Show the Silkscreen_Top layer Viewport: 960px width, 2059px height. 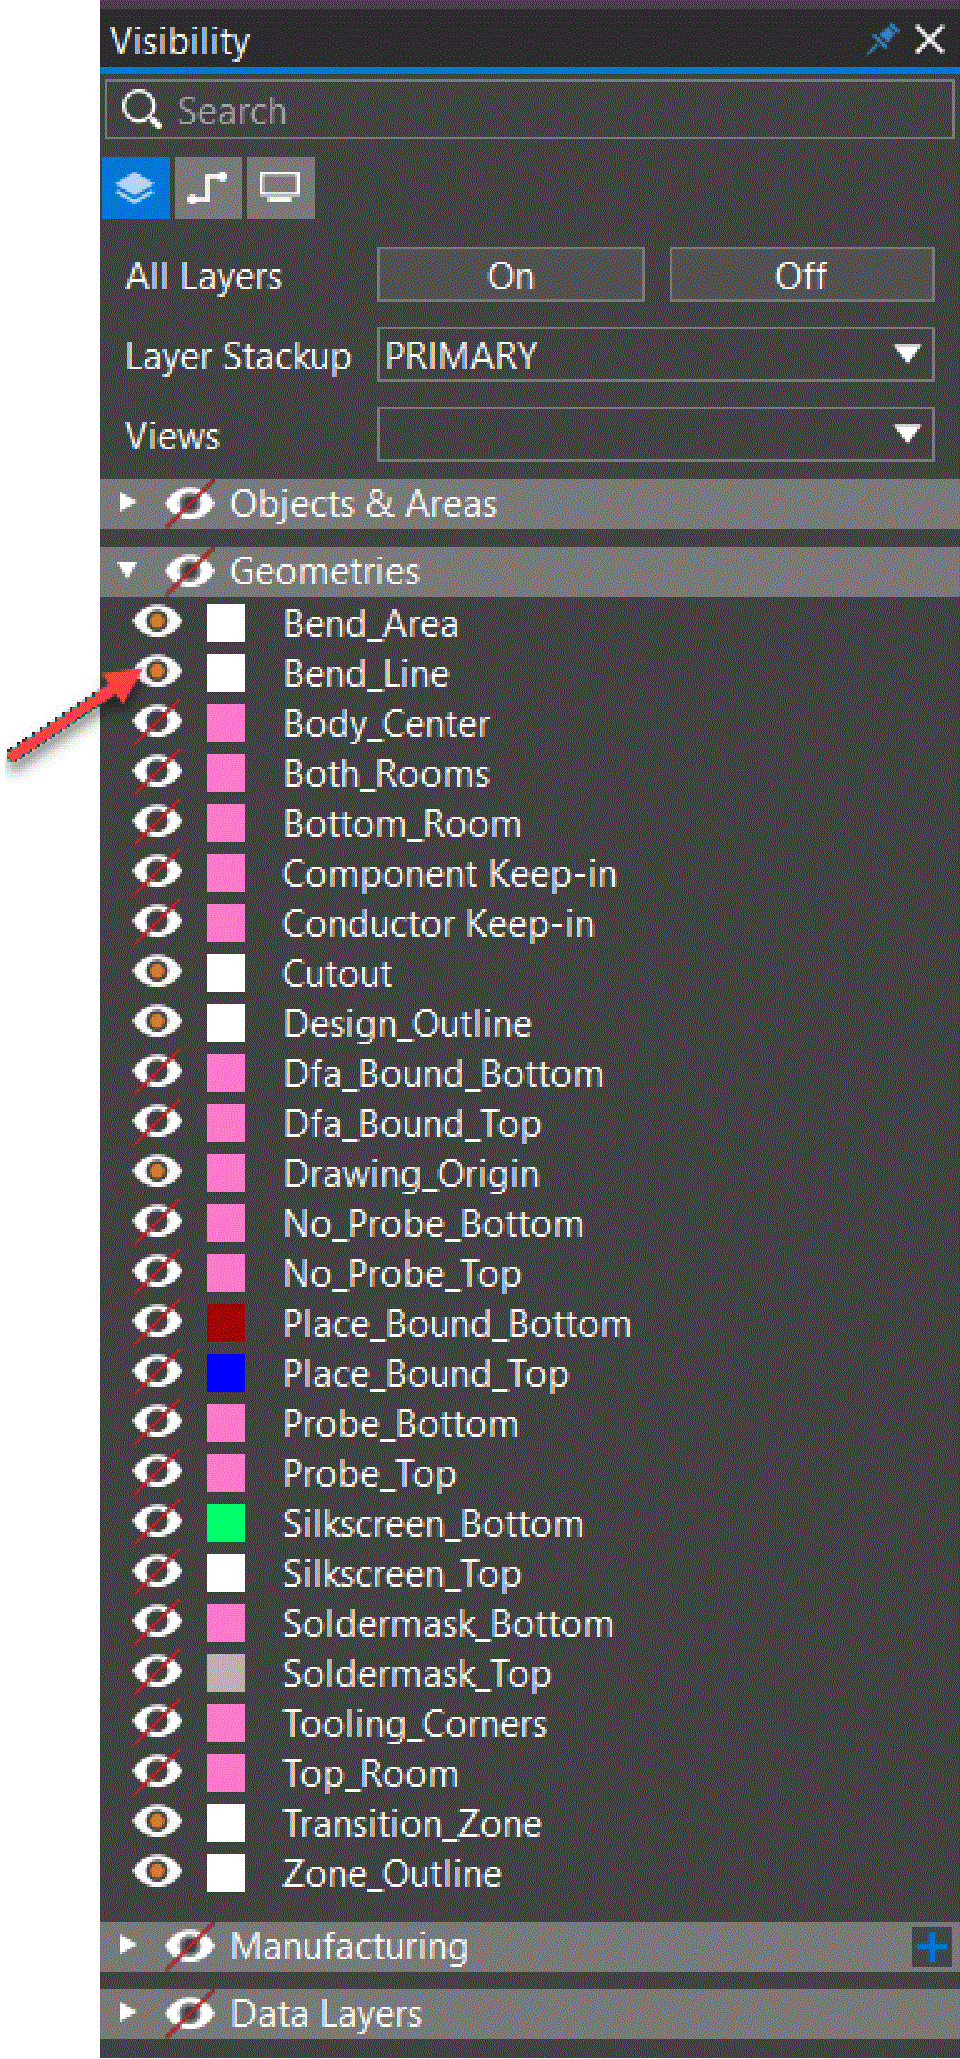157,1573
